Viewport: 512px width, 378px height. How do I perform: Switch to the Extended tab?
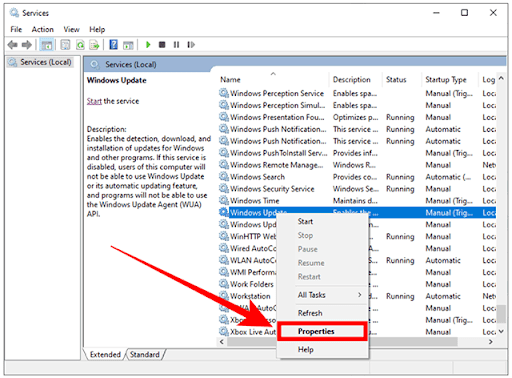(x=105, y=354)
